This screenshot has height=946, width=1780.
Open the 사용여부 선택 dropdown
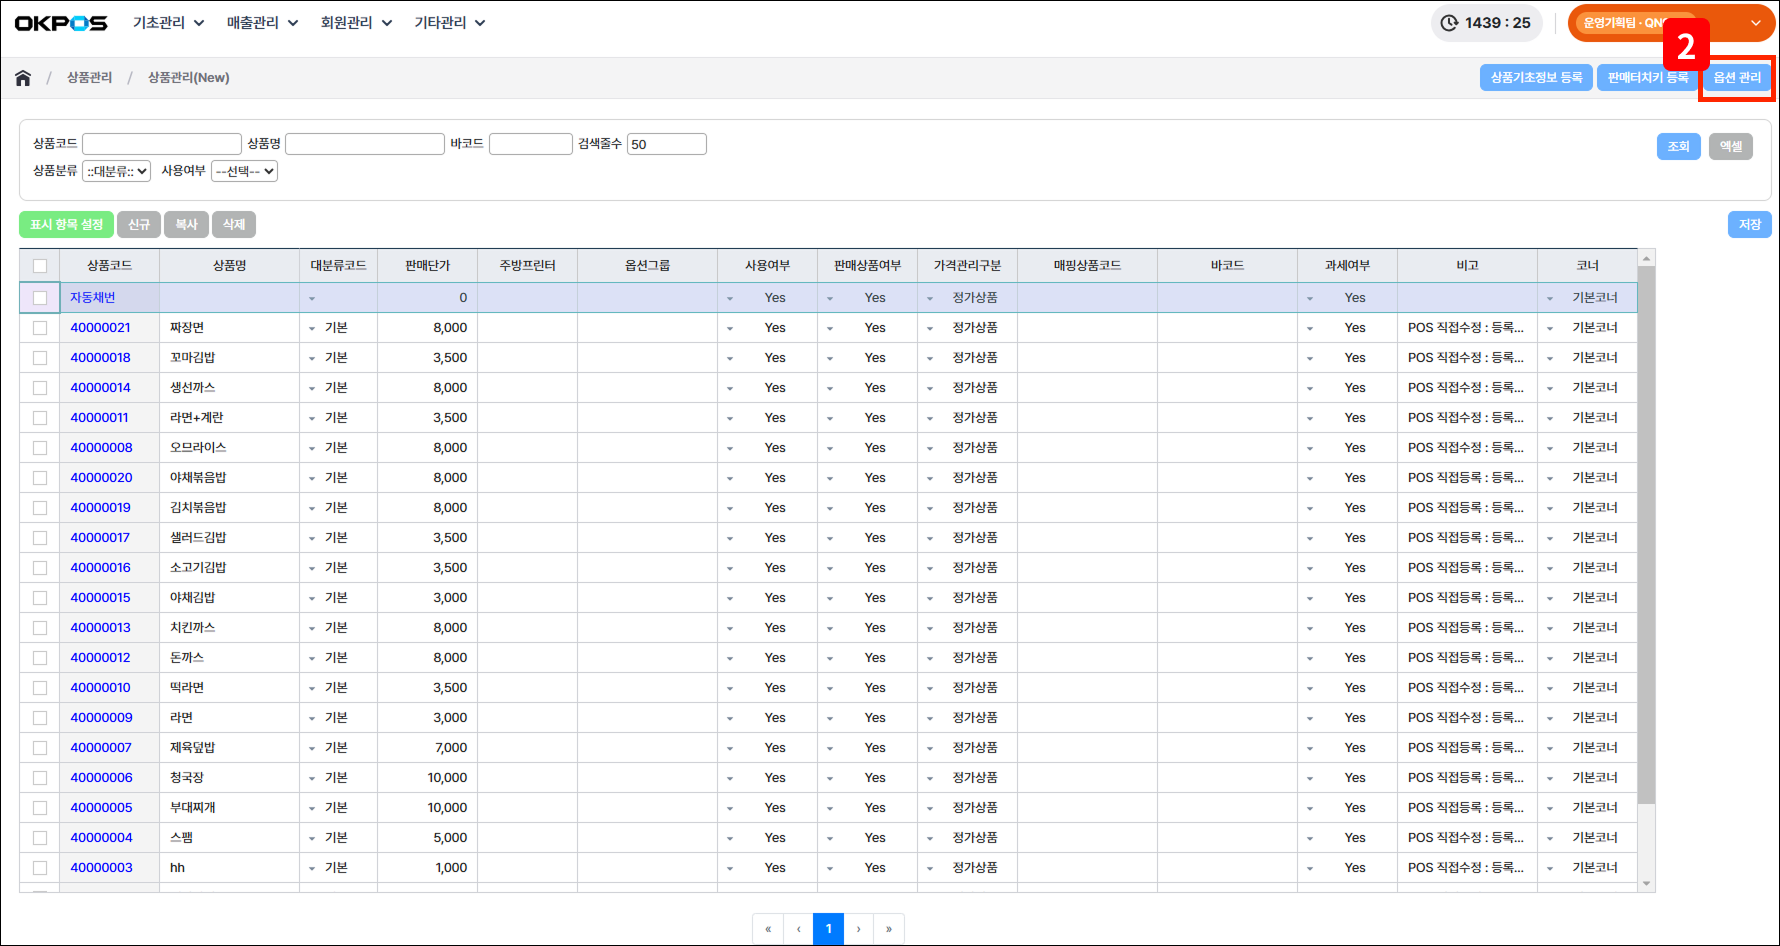click(244, 171)
